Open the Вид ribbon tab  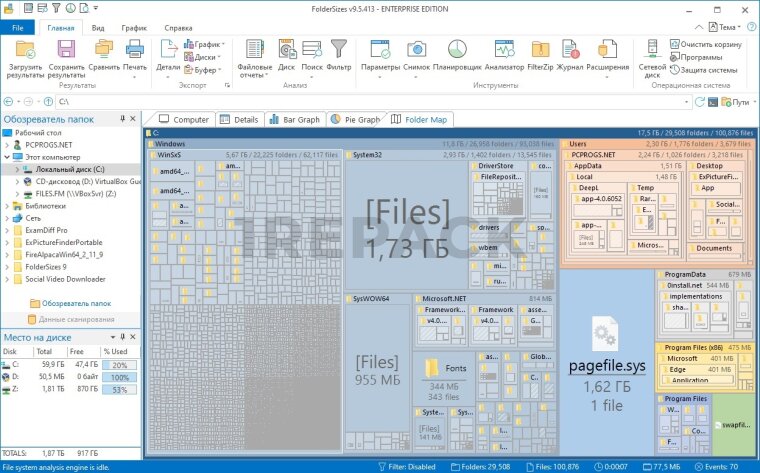[x=98, y=27]
